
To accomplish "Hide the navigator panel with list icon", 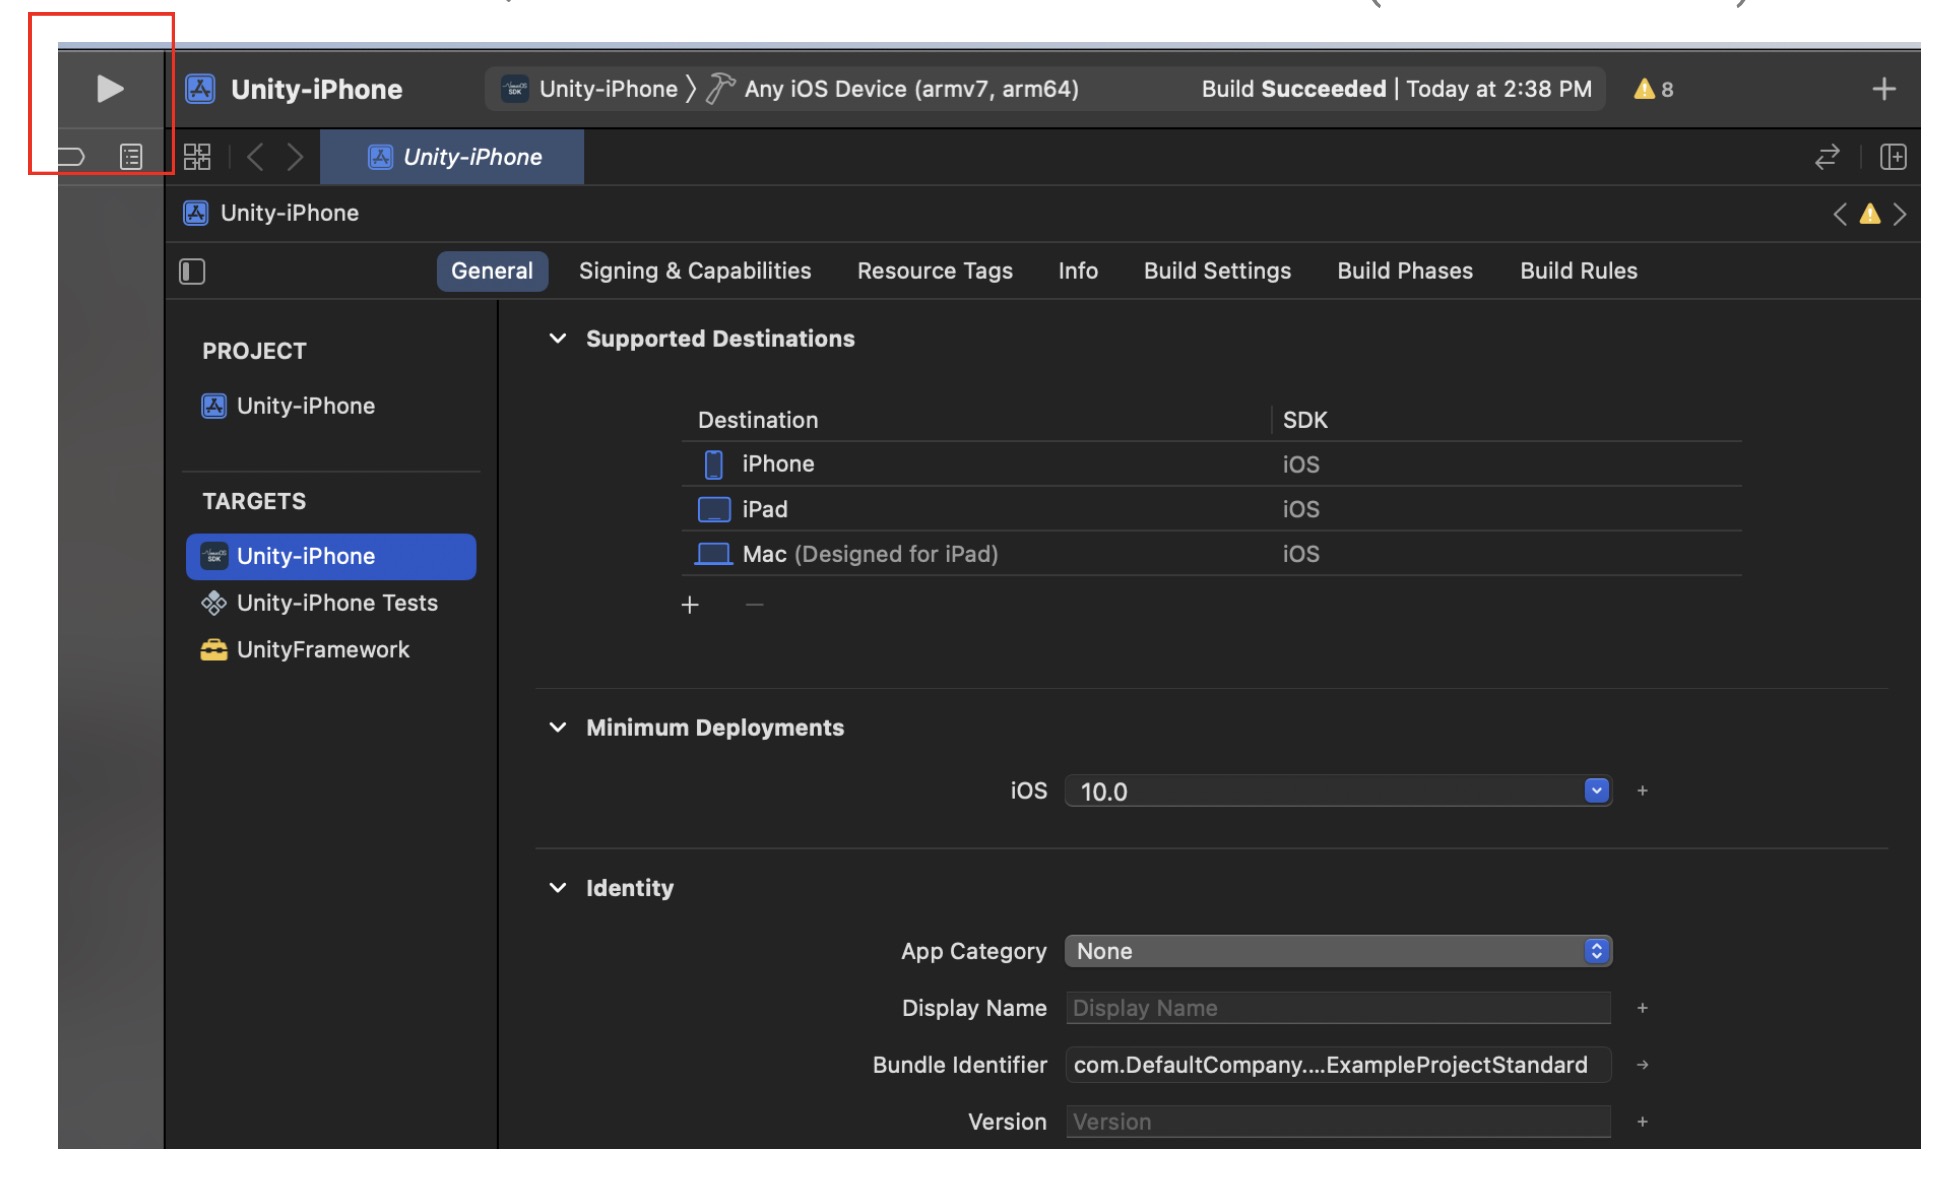I will pyautogui.click(x=133, y=156).
